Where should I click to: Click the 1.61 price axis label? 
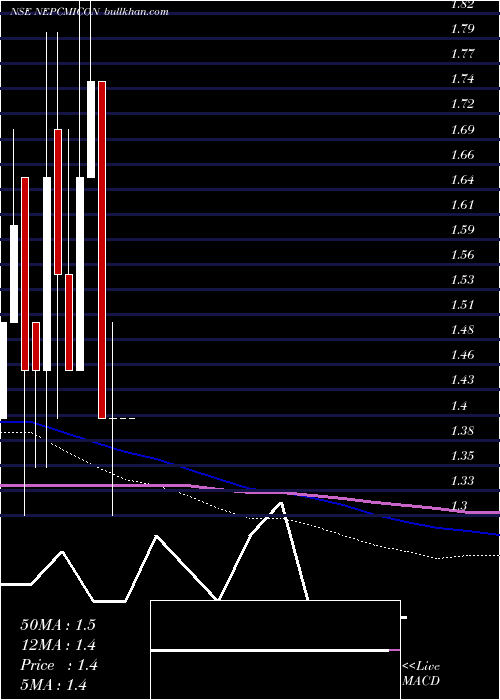click(x=462, y=205)
